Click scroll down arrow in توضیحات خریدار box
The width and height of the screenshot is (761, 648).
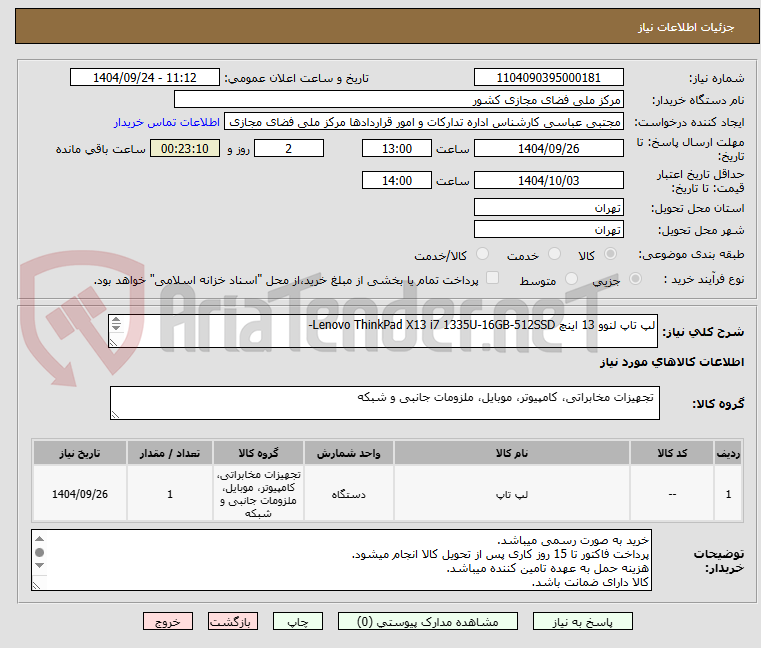coord(40,565)
